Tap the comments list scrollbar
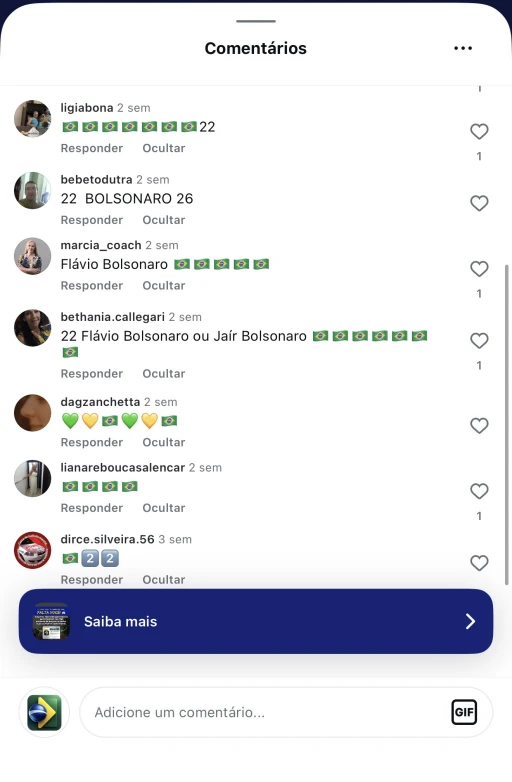Viewport: 512px width, 782px height. [507, 421]
